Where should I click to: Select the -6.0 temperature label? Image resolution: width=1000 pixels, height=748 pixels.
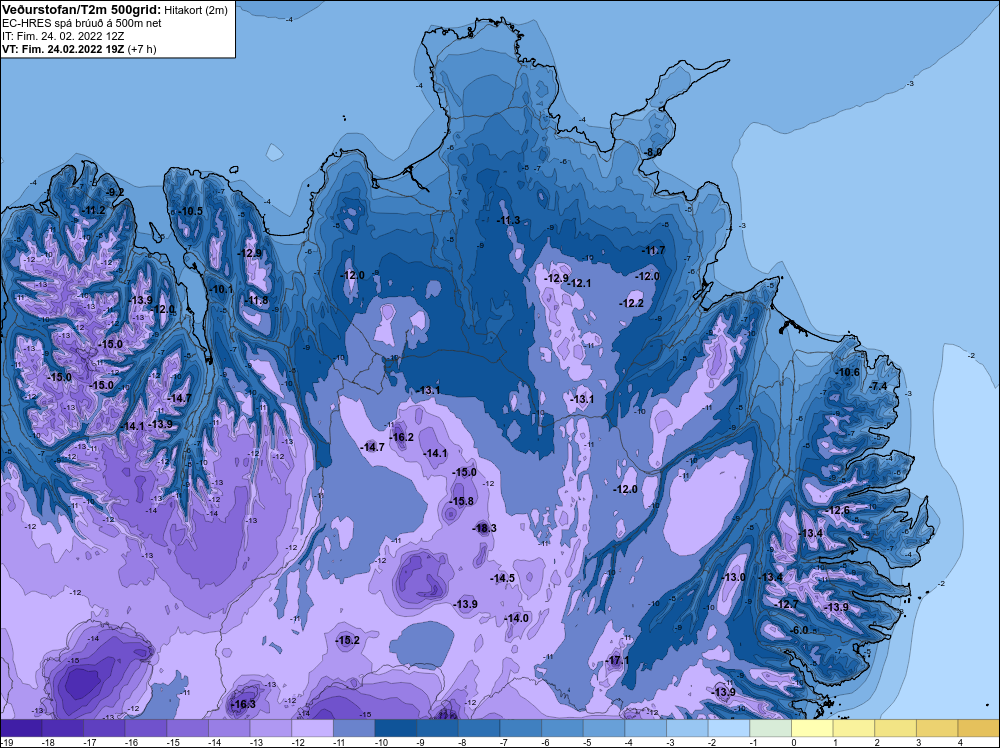[x=800, y=630]
